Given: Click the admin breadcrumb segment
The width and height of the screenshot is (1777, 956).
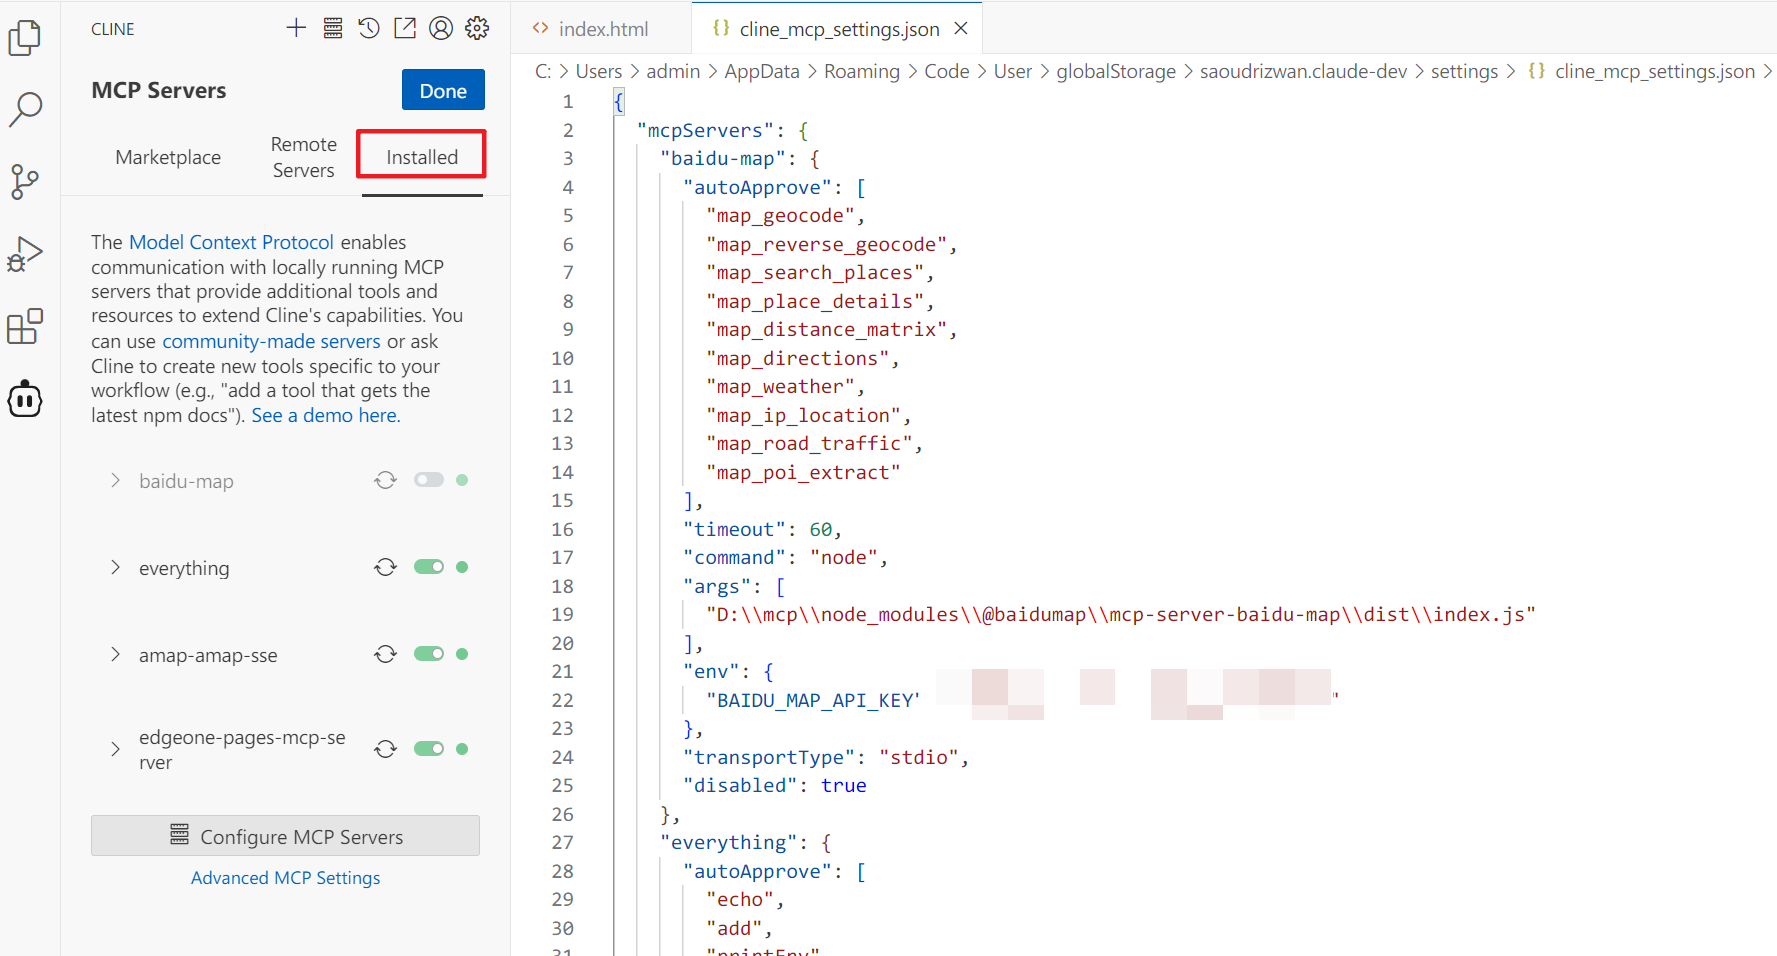Looking at the screenshot, I should pyautogui.click(x=673, y=71).
